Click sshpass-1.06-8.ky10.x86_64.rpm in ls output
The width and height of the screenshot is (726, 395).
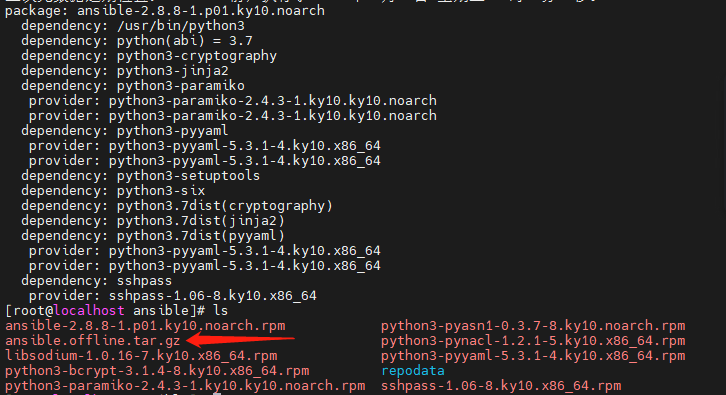[x=501, y=386]
